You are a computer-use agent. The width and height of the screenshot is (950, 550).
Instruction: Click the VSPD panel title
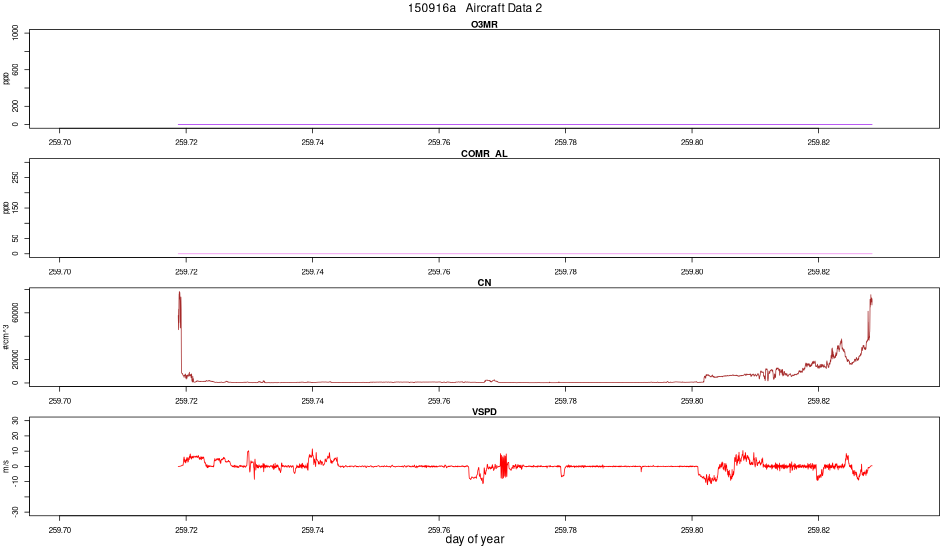484,412
